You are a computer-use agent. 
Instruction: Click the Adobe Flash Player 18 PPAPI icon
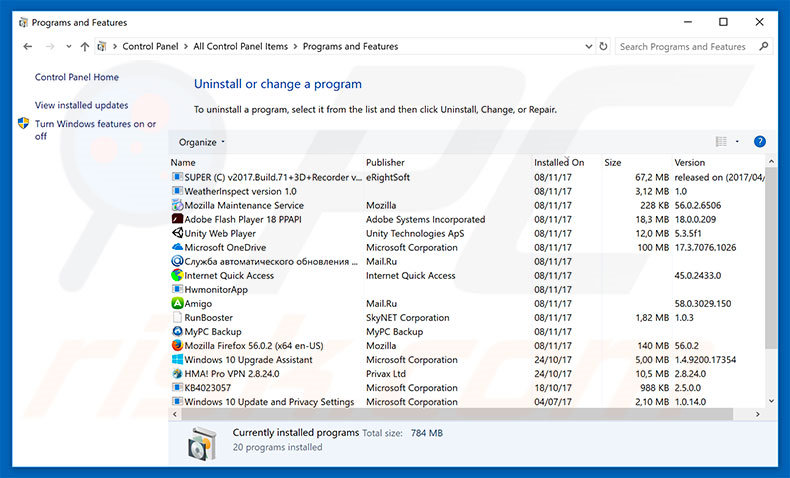click(x=177, y=219)
